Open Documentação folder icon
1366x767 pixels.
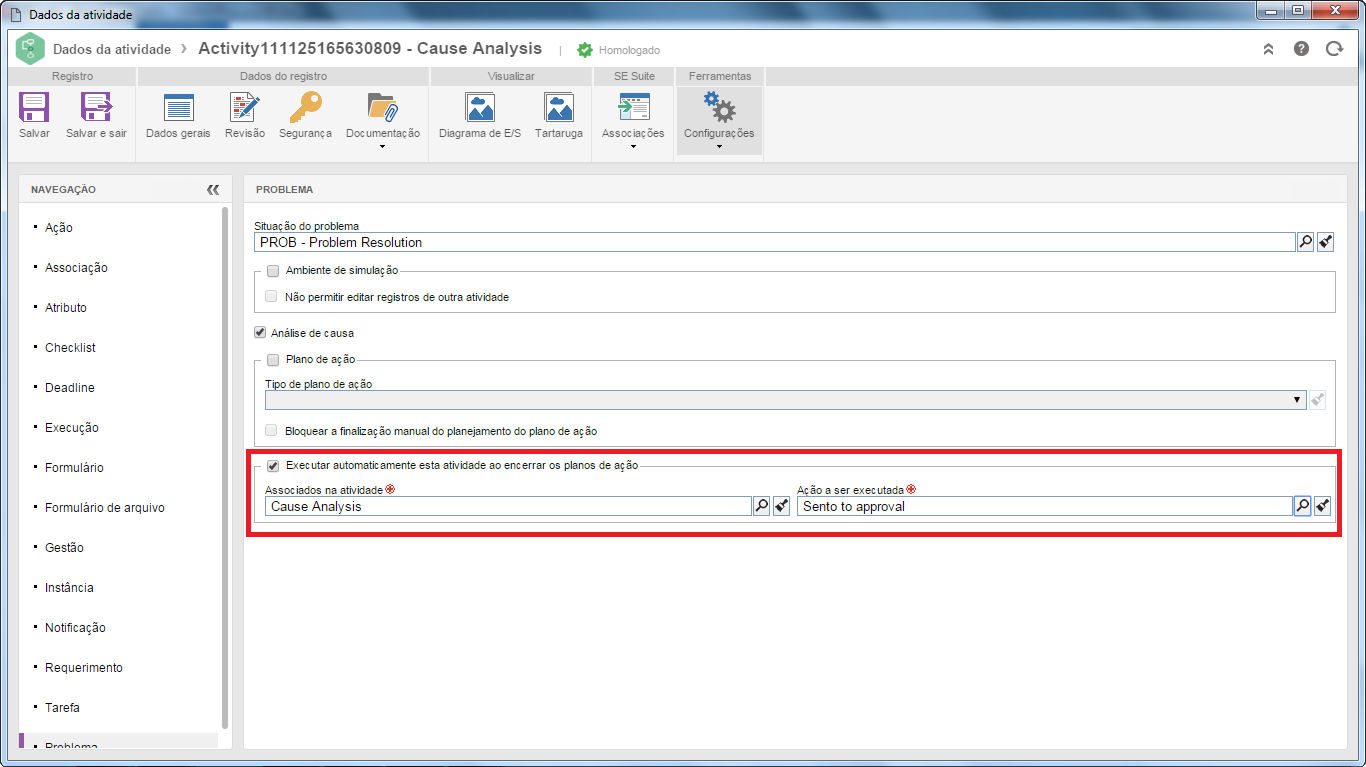[383, 107]
